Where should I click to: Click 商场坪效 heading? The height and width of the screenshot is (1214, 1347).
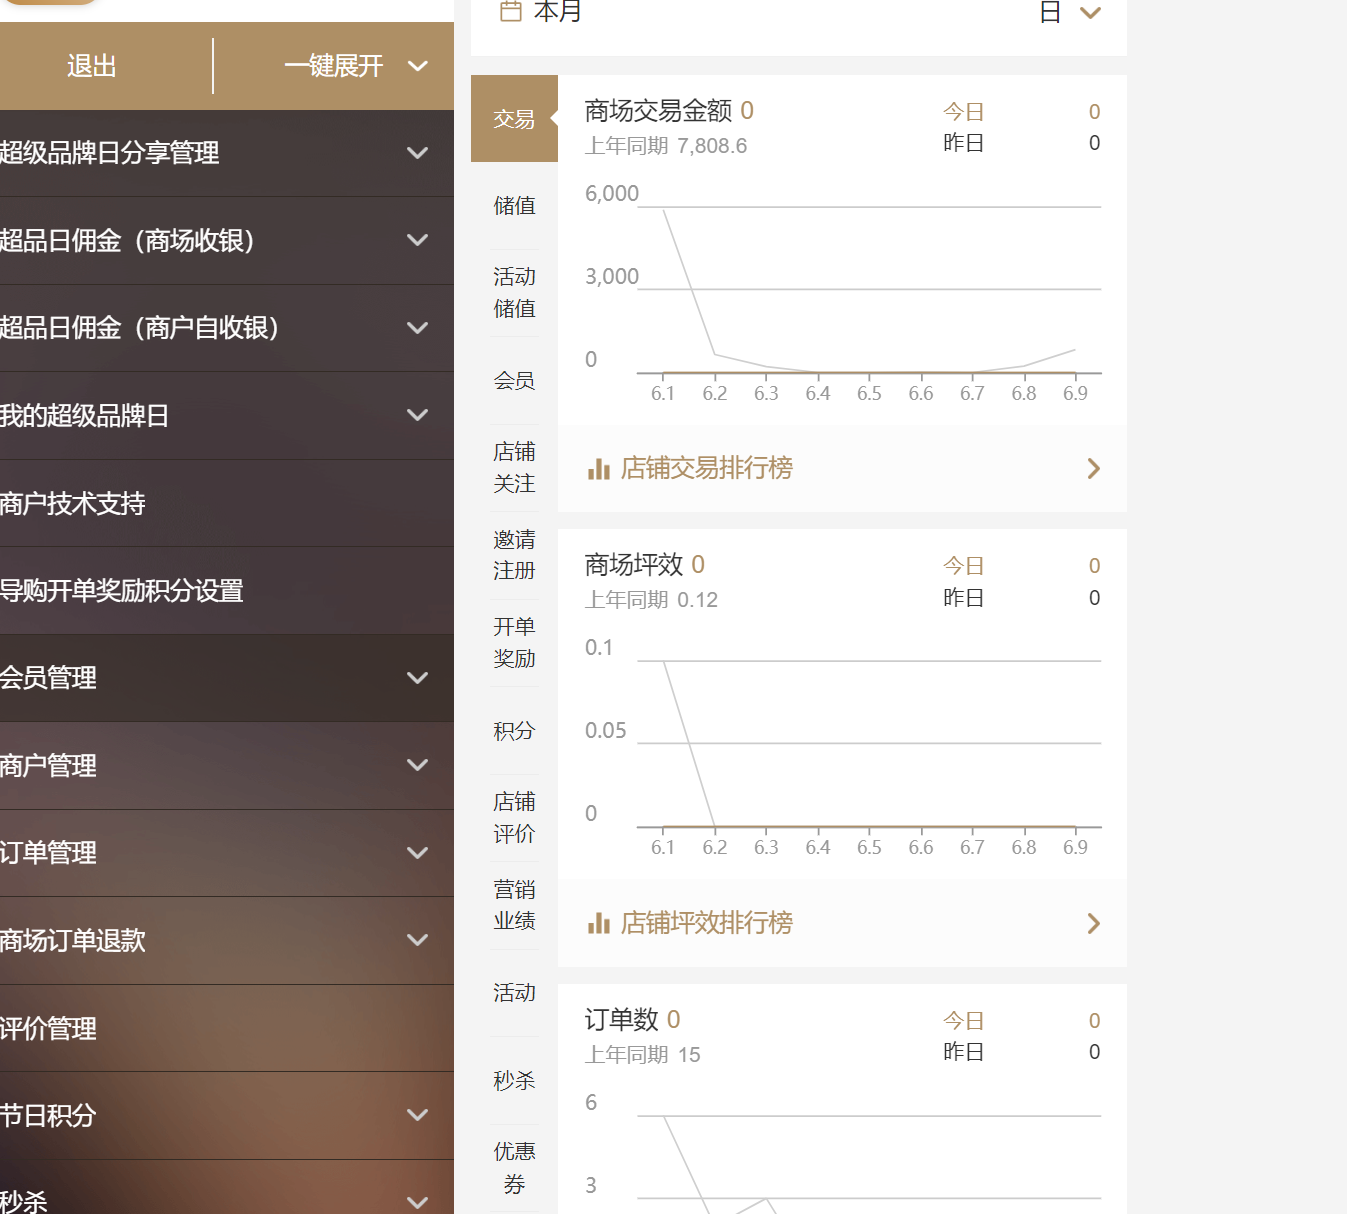coord(634,565)
